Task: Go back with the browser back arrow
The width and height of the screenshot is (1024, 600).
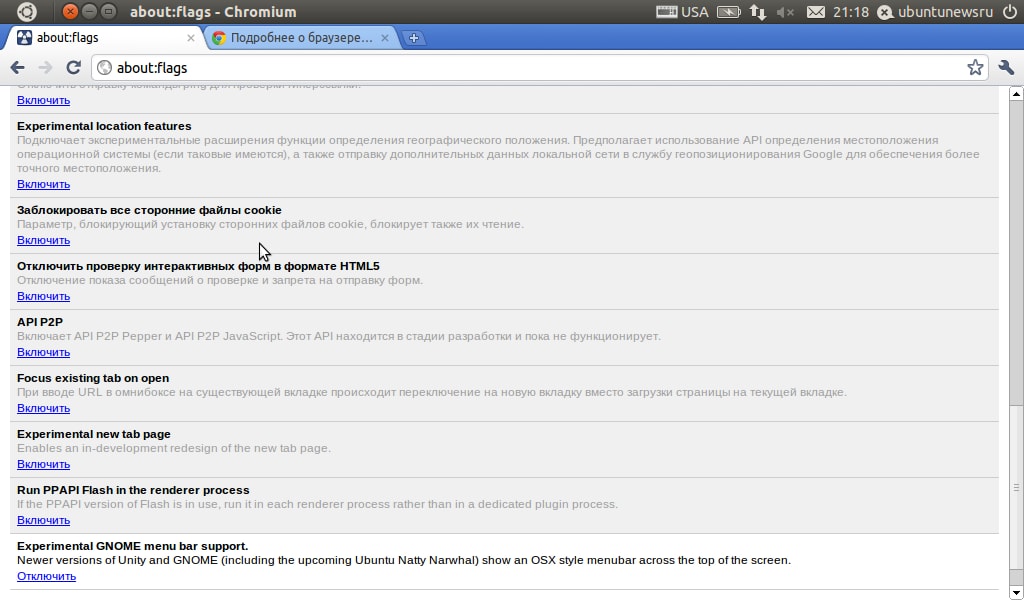Action: click(x=18, y=67)
